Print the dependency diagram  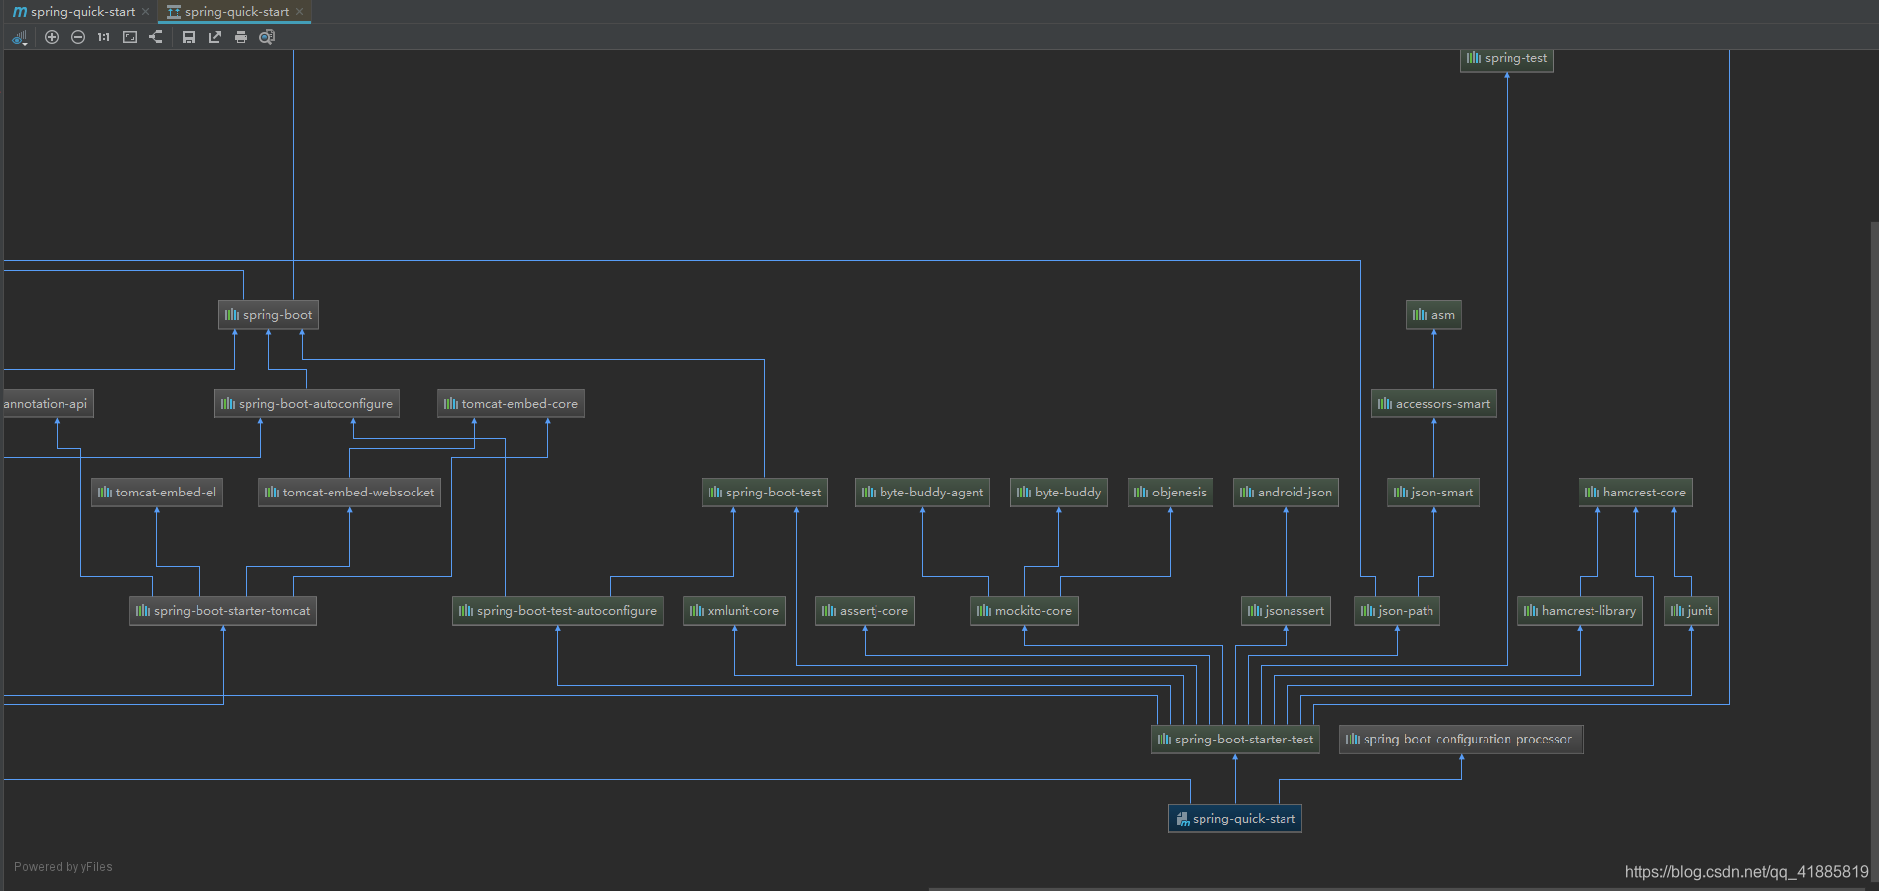click(241, 37)
